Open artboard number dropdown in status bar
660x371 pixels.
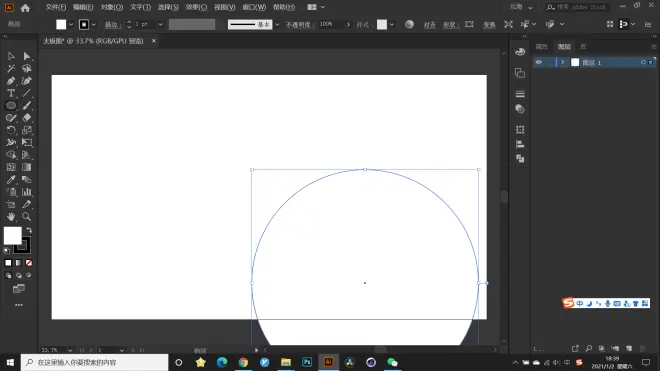[x=122, y=350]
